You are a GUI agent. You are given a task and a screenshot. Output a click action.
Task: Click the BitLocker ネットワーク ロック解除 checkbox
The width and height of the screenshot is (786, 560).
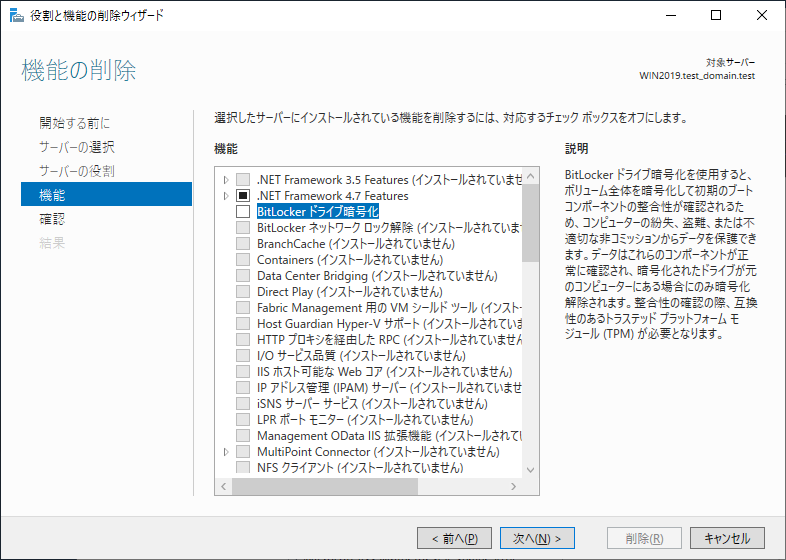243,228
